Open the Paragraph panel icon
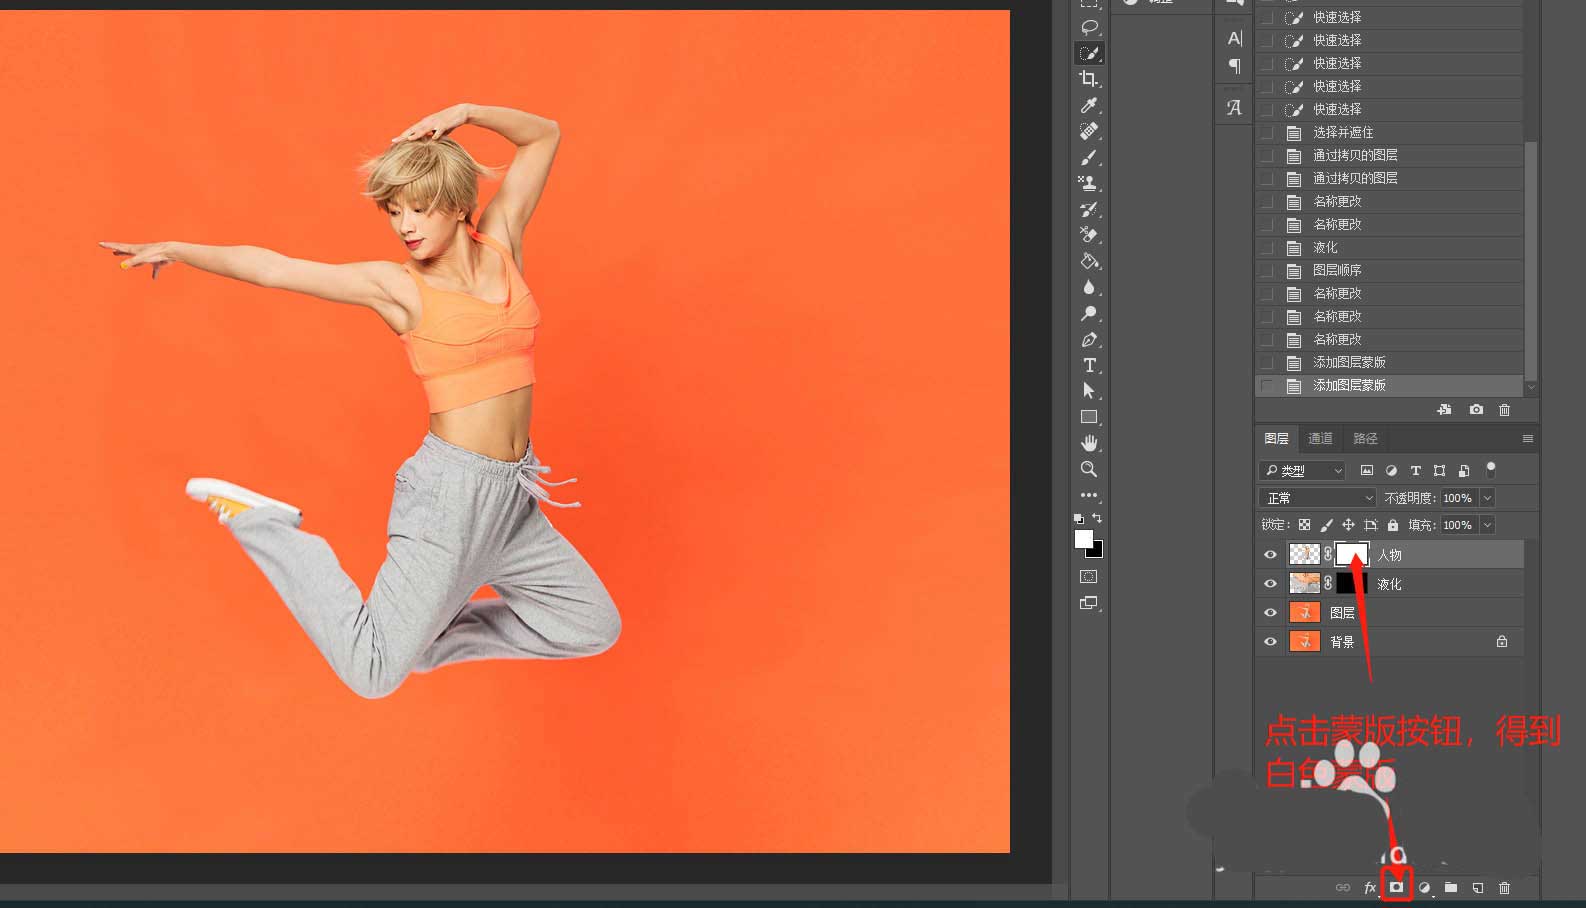1586x908 pixels. [x=1235, y=66]
